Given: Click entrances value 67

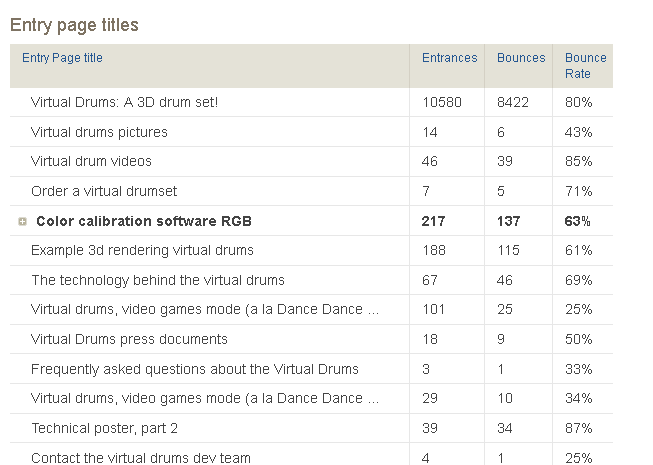Looking at the screenshot, I should [430, 281].
